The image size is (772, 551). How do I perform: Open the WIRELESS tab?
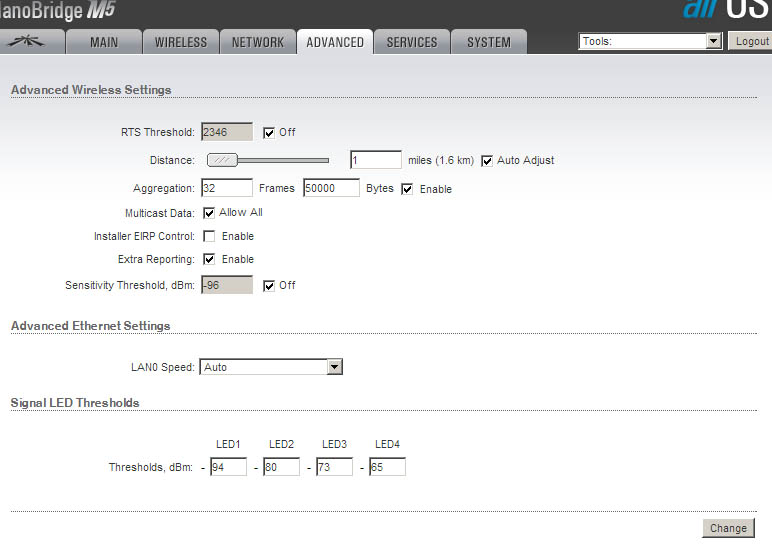point(181,42)
